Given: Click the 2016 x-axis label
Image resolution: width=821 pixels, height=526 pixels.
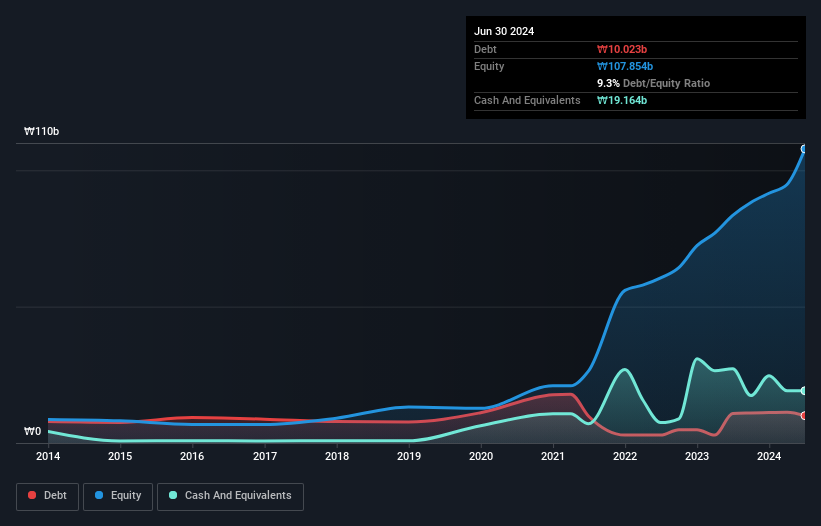Looking at the screenshot, I should 192,456.
